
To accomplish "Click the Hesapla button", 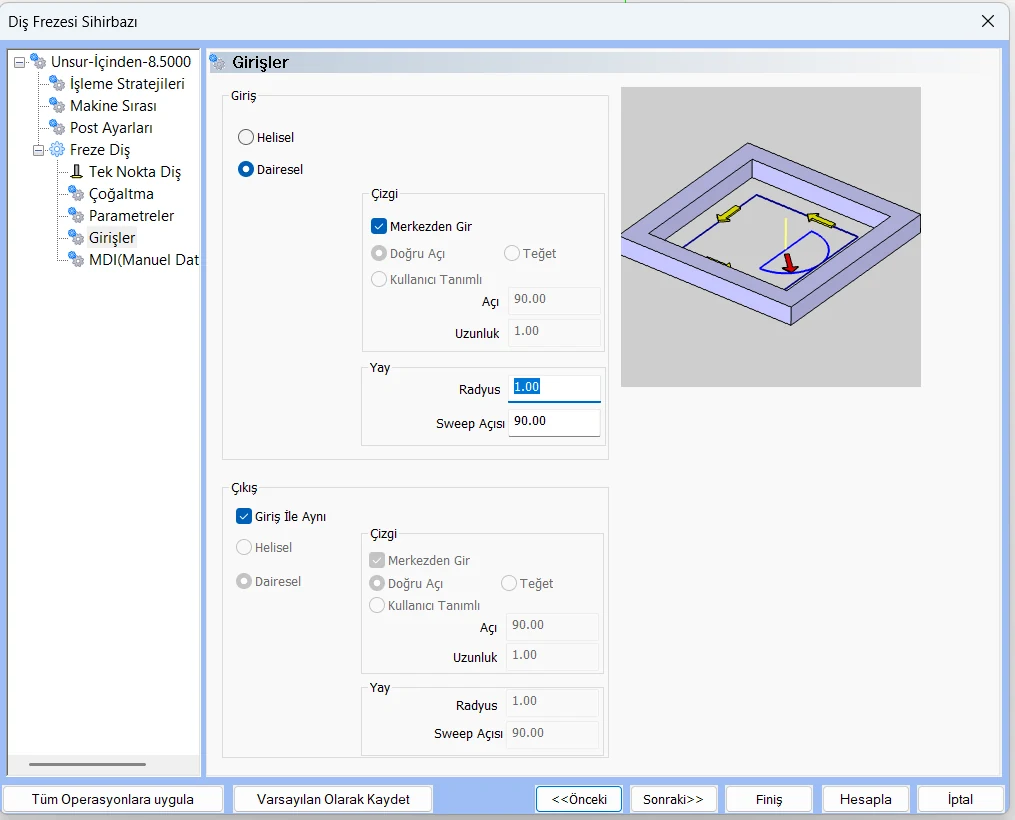I will (x=865, y=799).
